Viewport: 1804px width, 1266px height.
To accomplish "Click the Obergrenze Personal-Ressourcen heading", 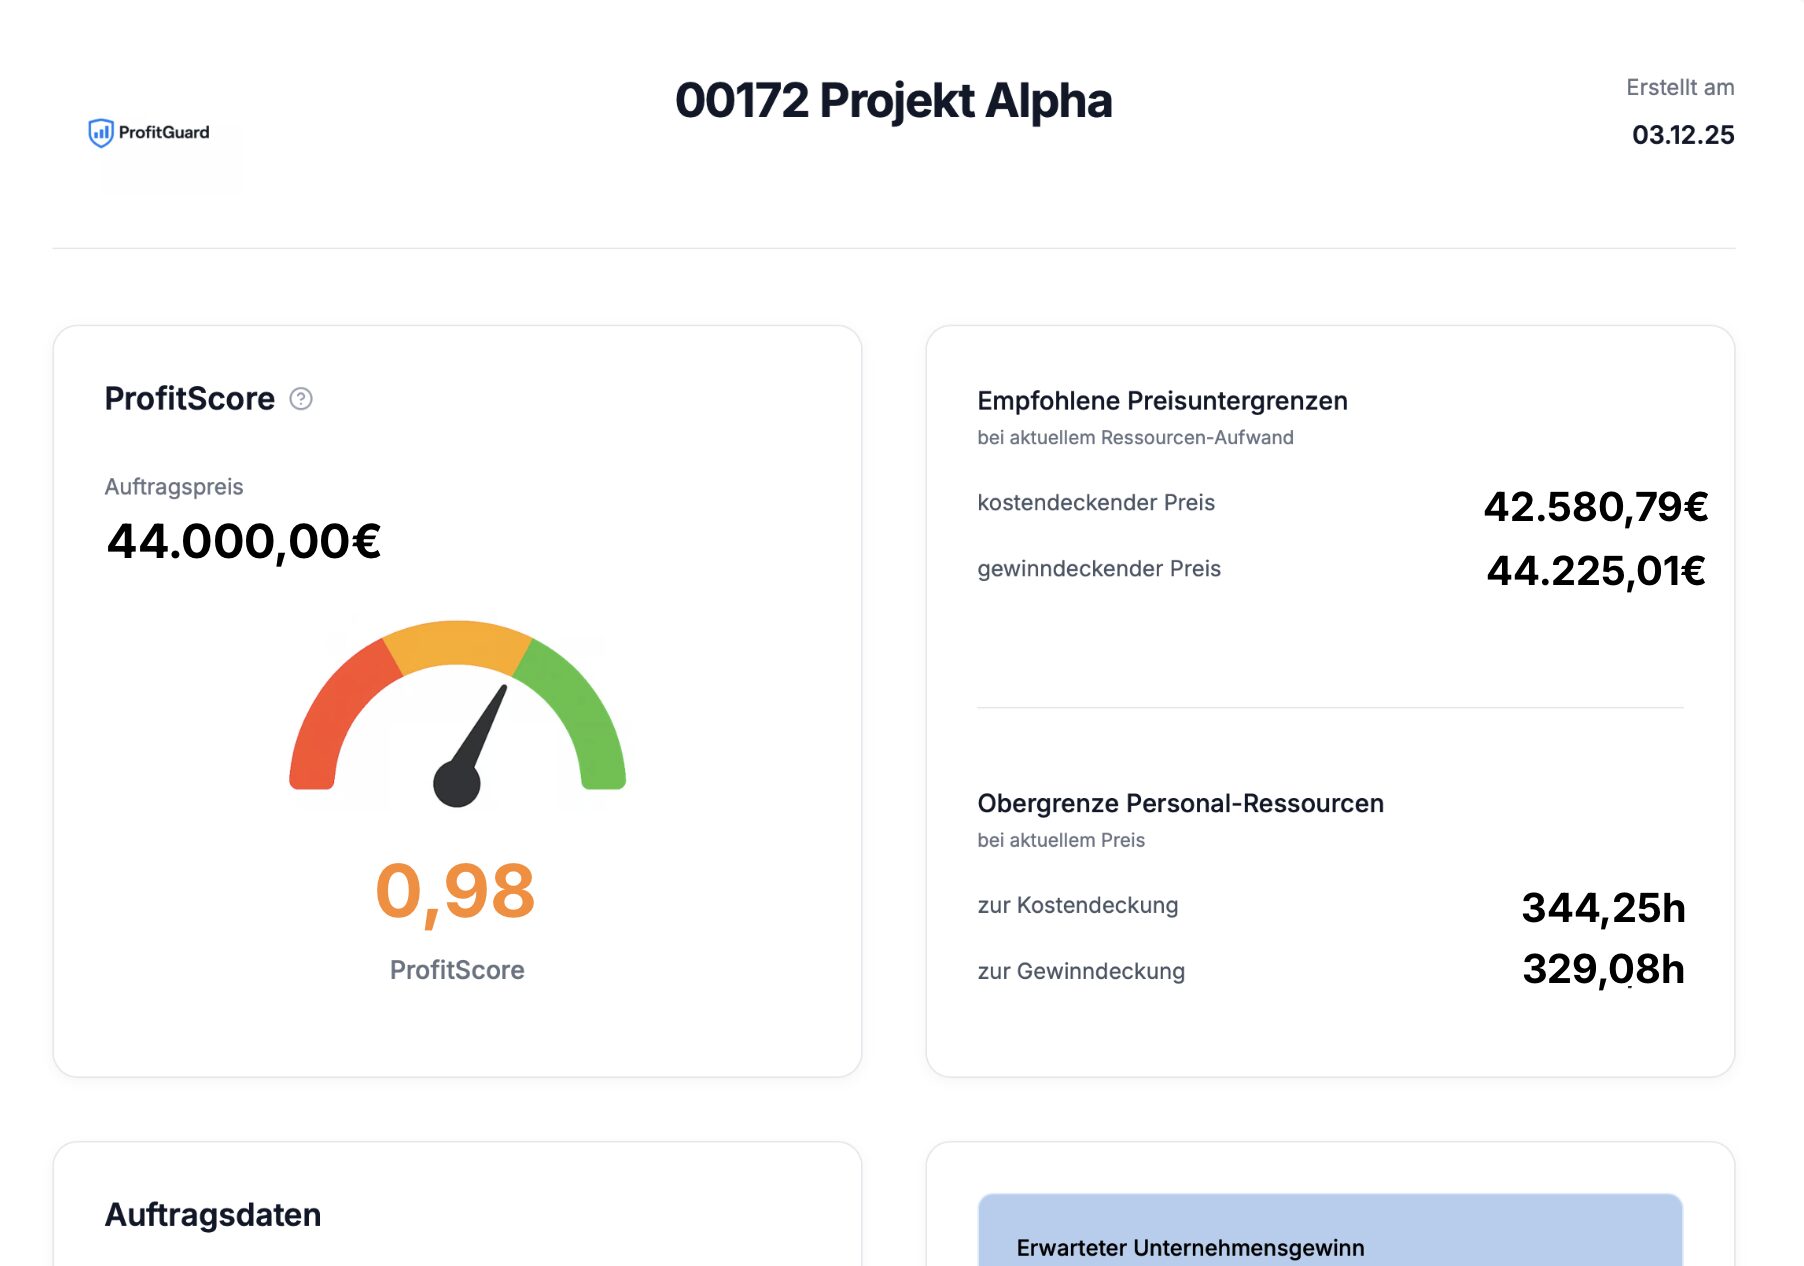I will tap(1180, 803).
